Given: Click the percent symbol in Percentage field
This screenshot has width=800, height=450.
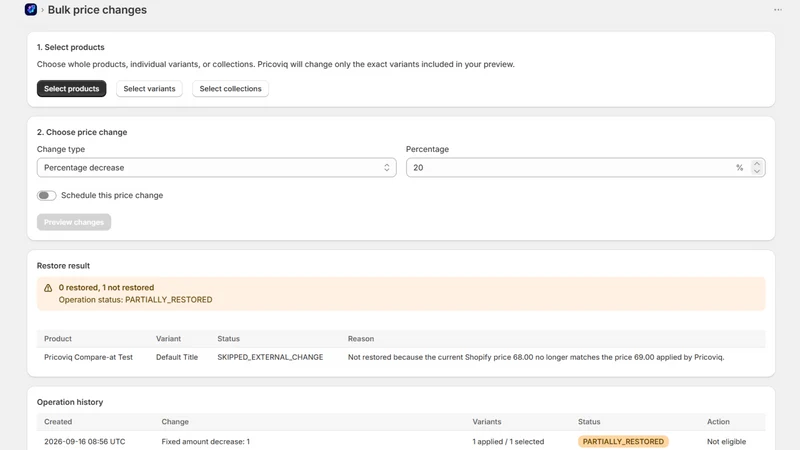Looking at the screenshot, I should (x=739, y=167).
